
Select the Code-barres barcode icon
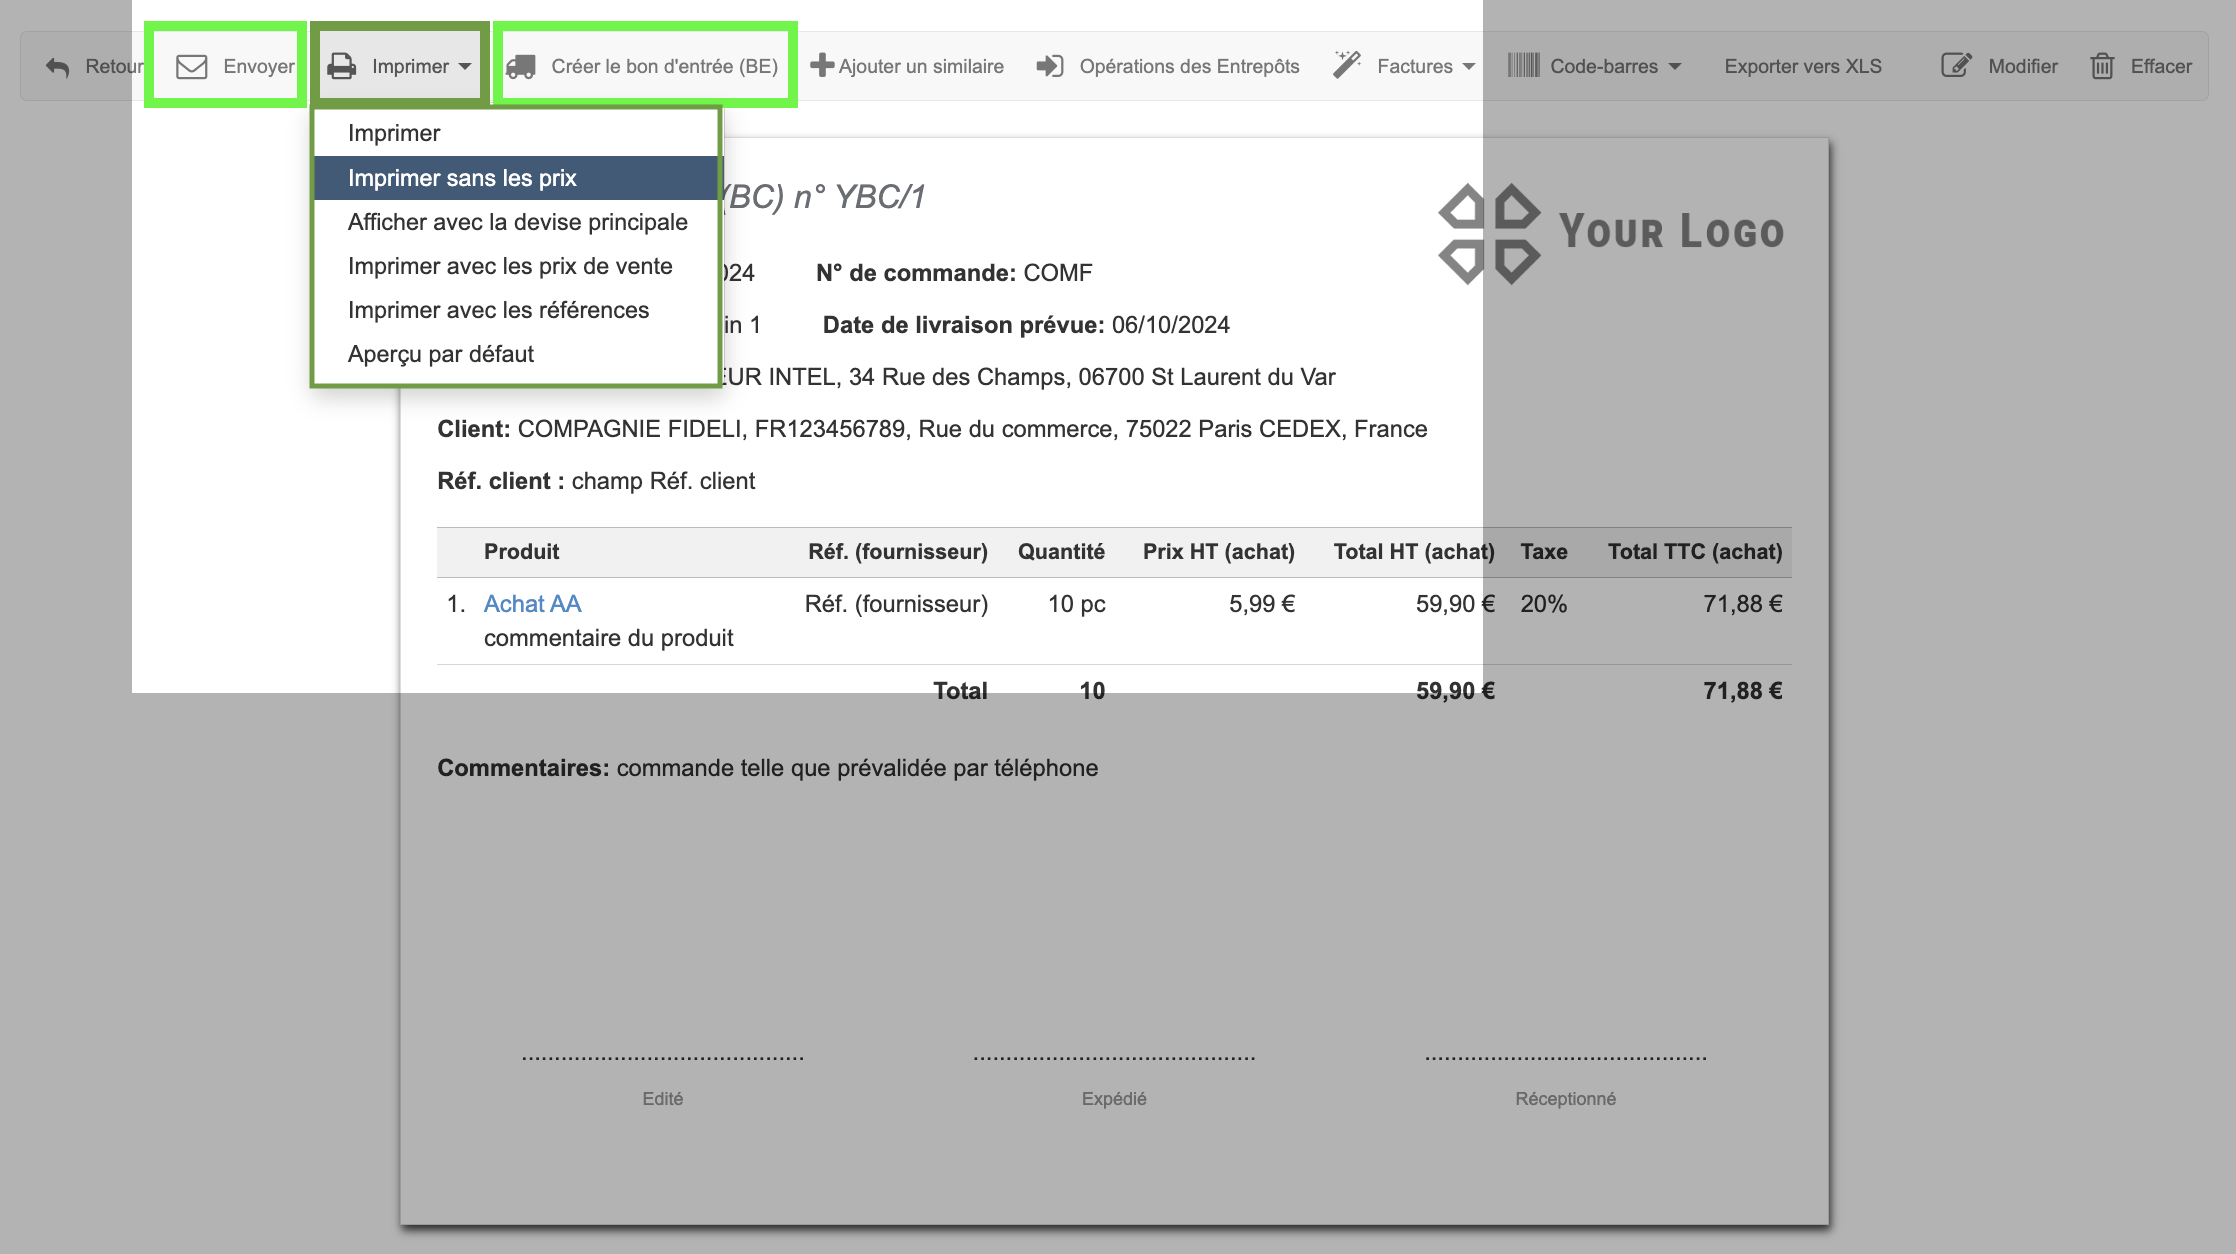(1523, 65)
